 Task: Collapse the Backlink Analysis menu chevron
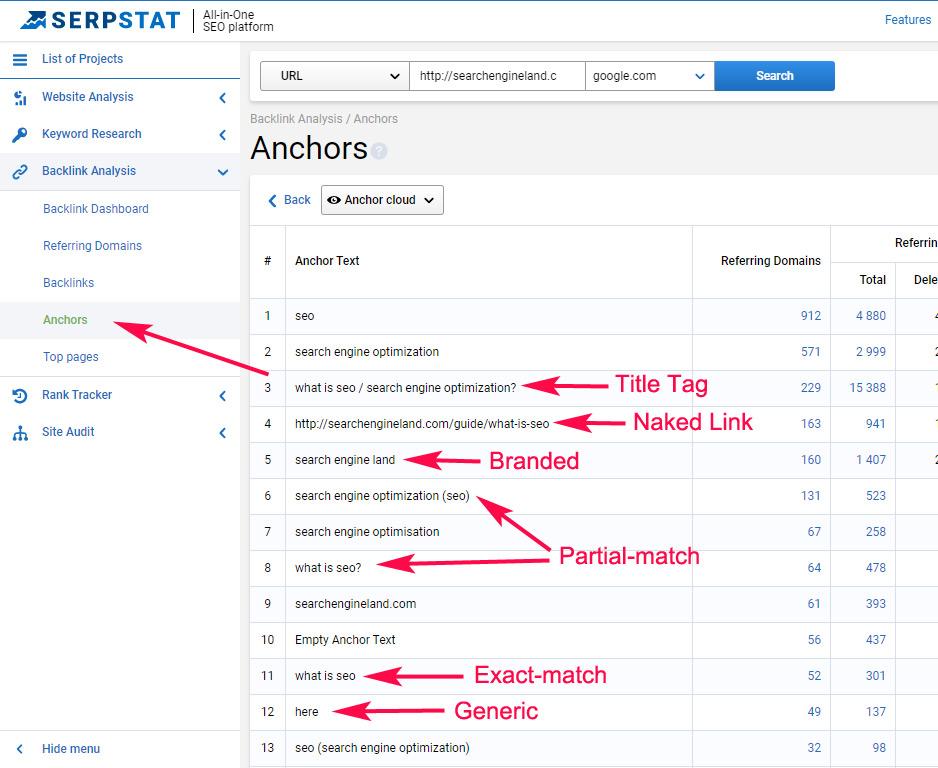click(223, 172)
